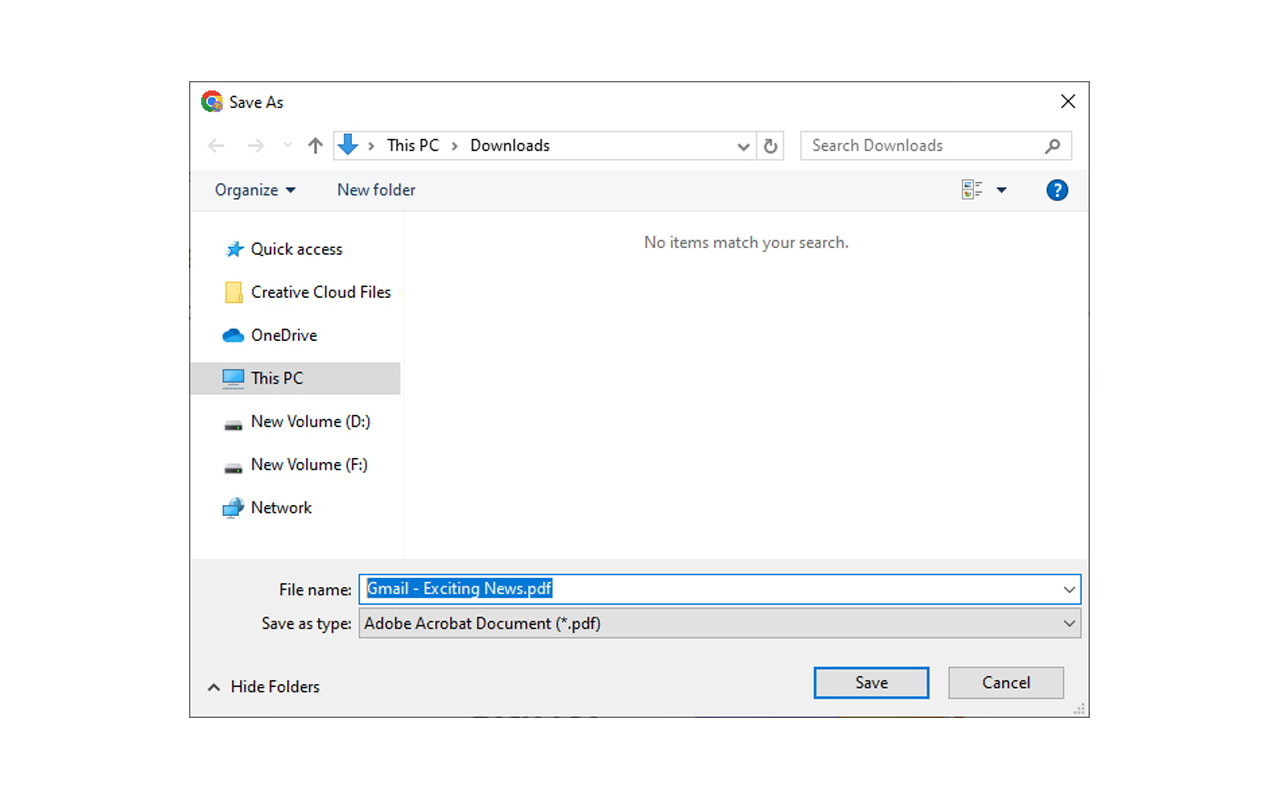Navigate up one folder level
The height and width of the screenshot is (800, 1280).
(315, 145)
